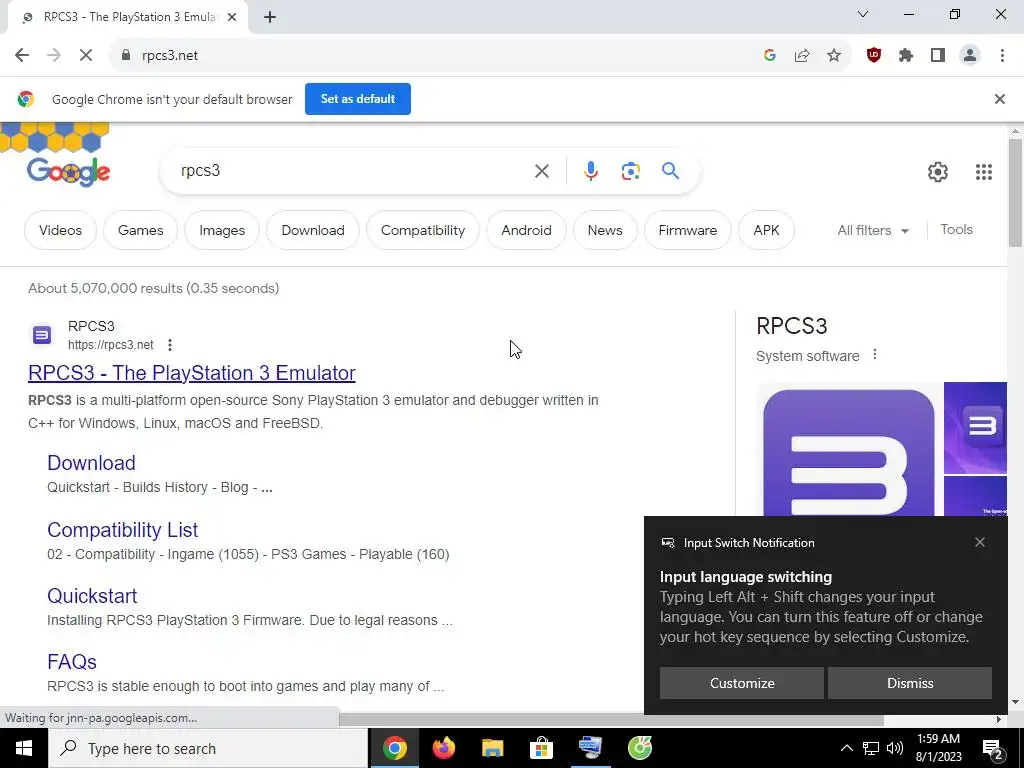Clear the search box text

(x=541, y=171)
